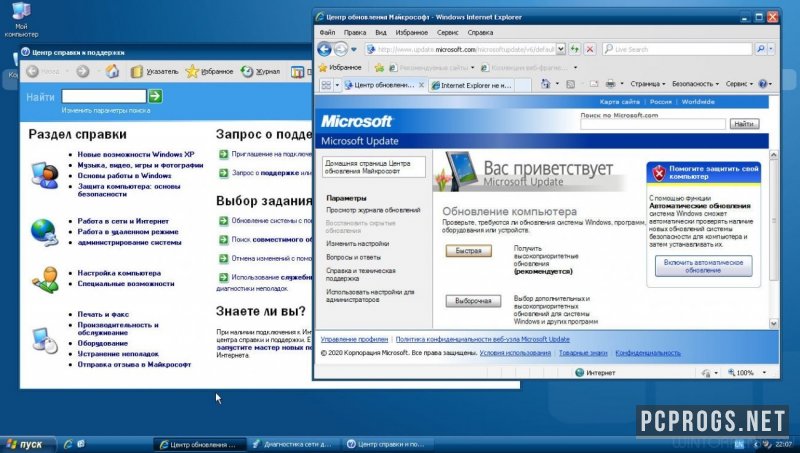
Task: Open History (Журнал) in Help Center toolbar
Action: coord(261,71)
